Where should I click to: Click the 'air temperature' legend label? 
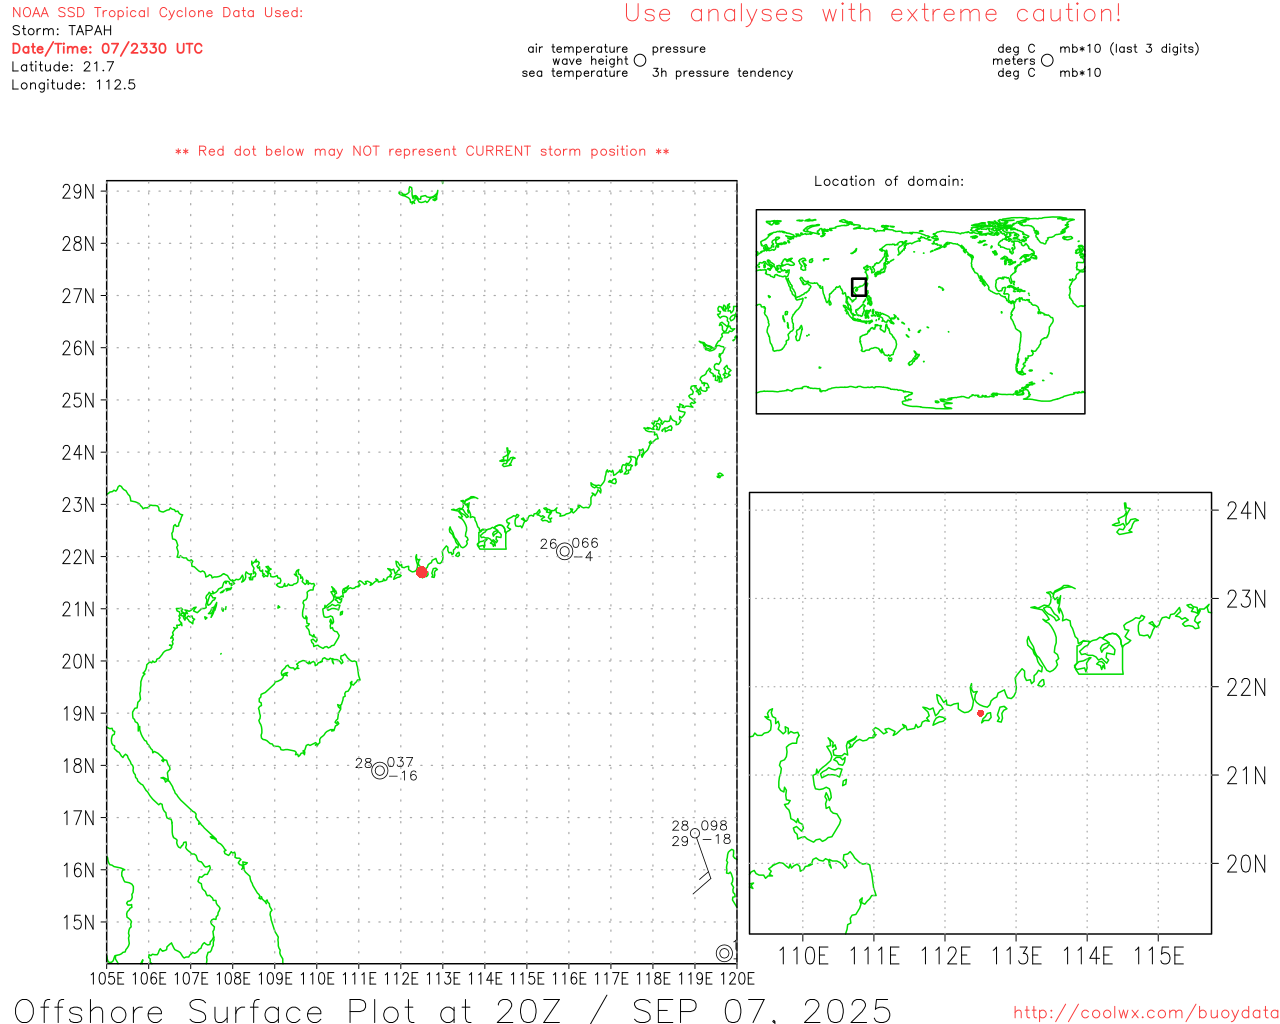point(578,49)
